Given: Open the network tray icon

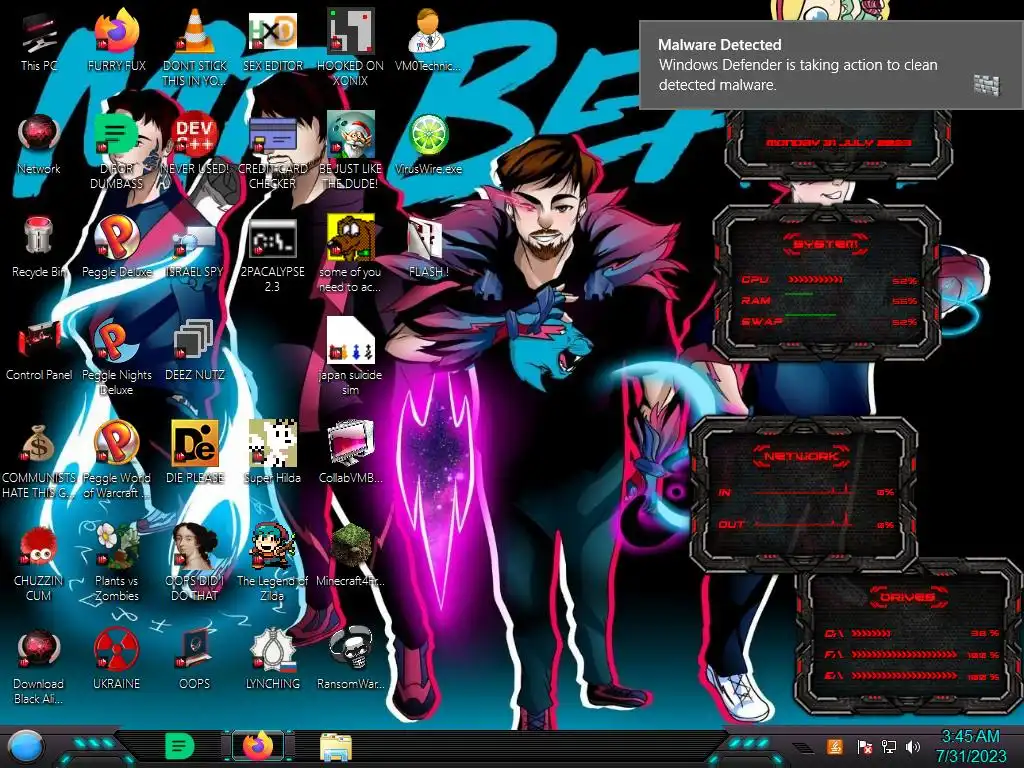Looking at the screenshot, I should (888, 746).
